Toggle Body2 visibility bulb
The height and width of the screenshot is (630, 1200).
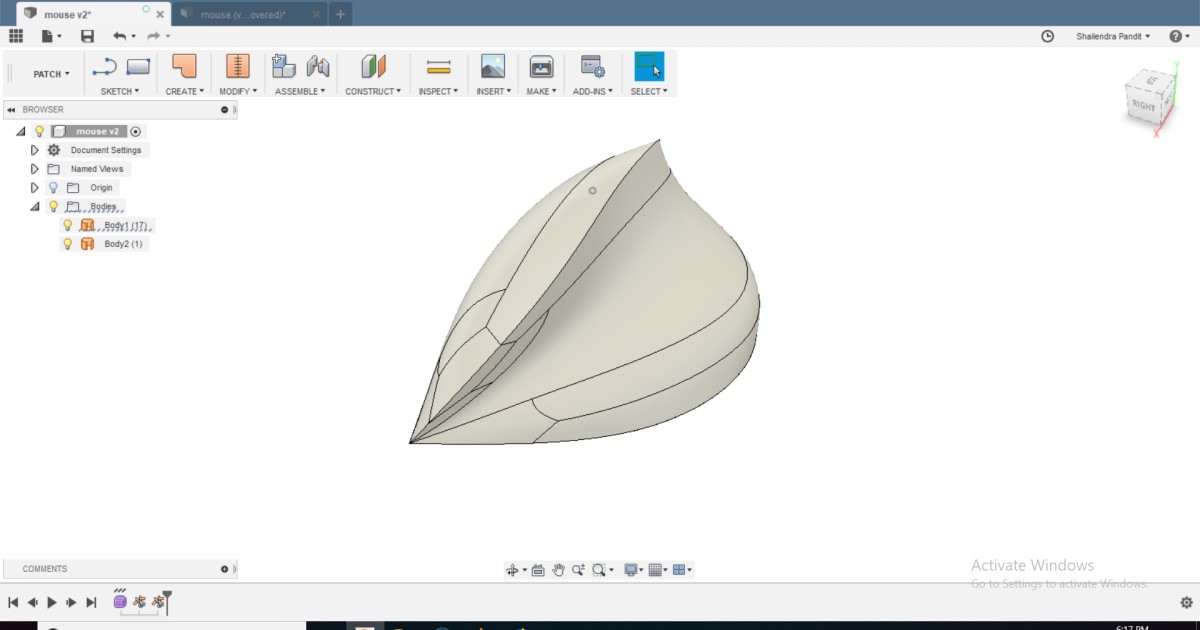[x=67, y=243]
